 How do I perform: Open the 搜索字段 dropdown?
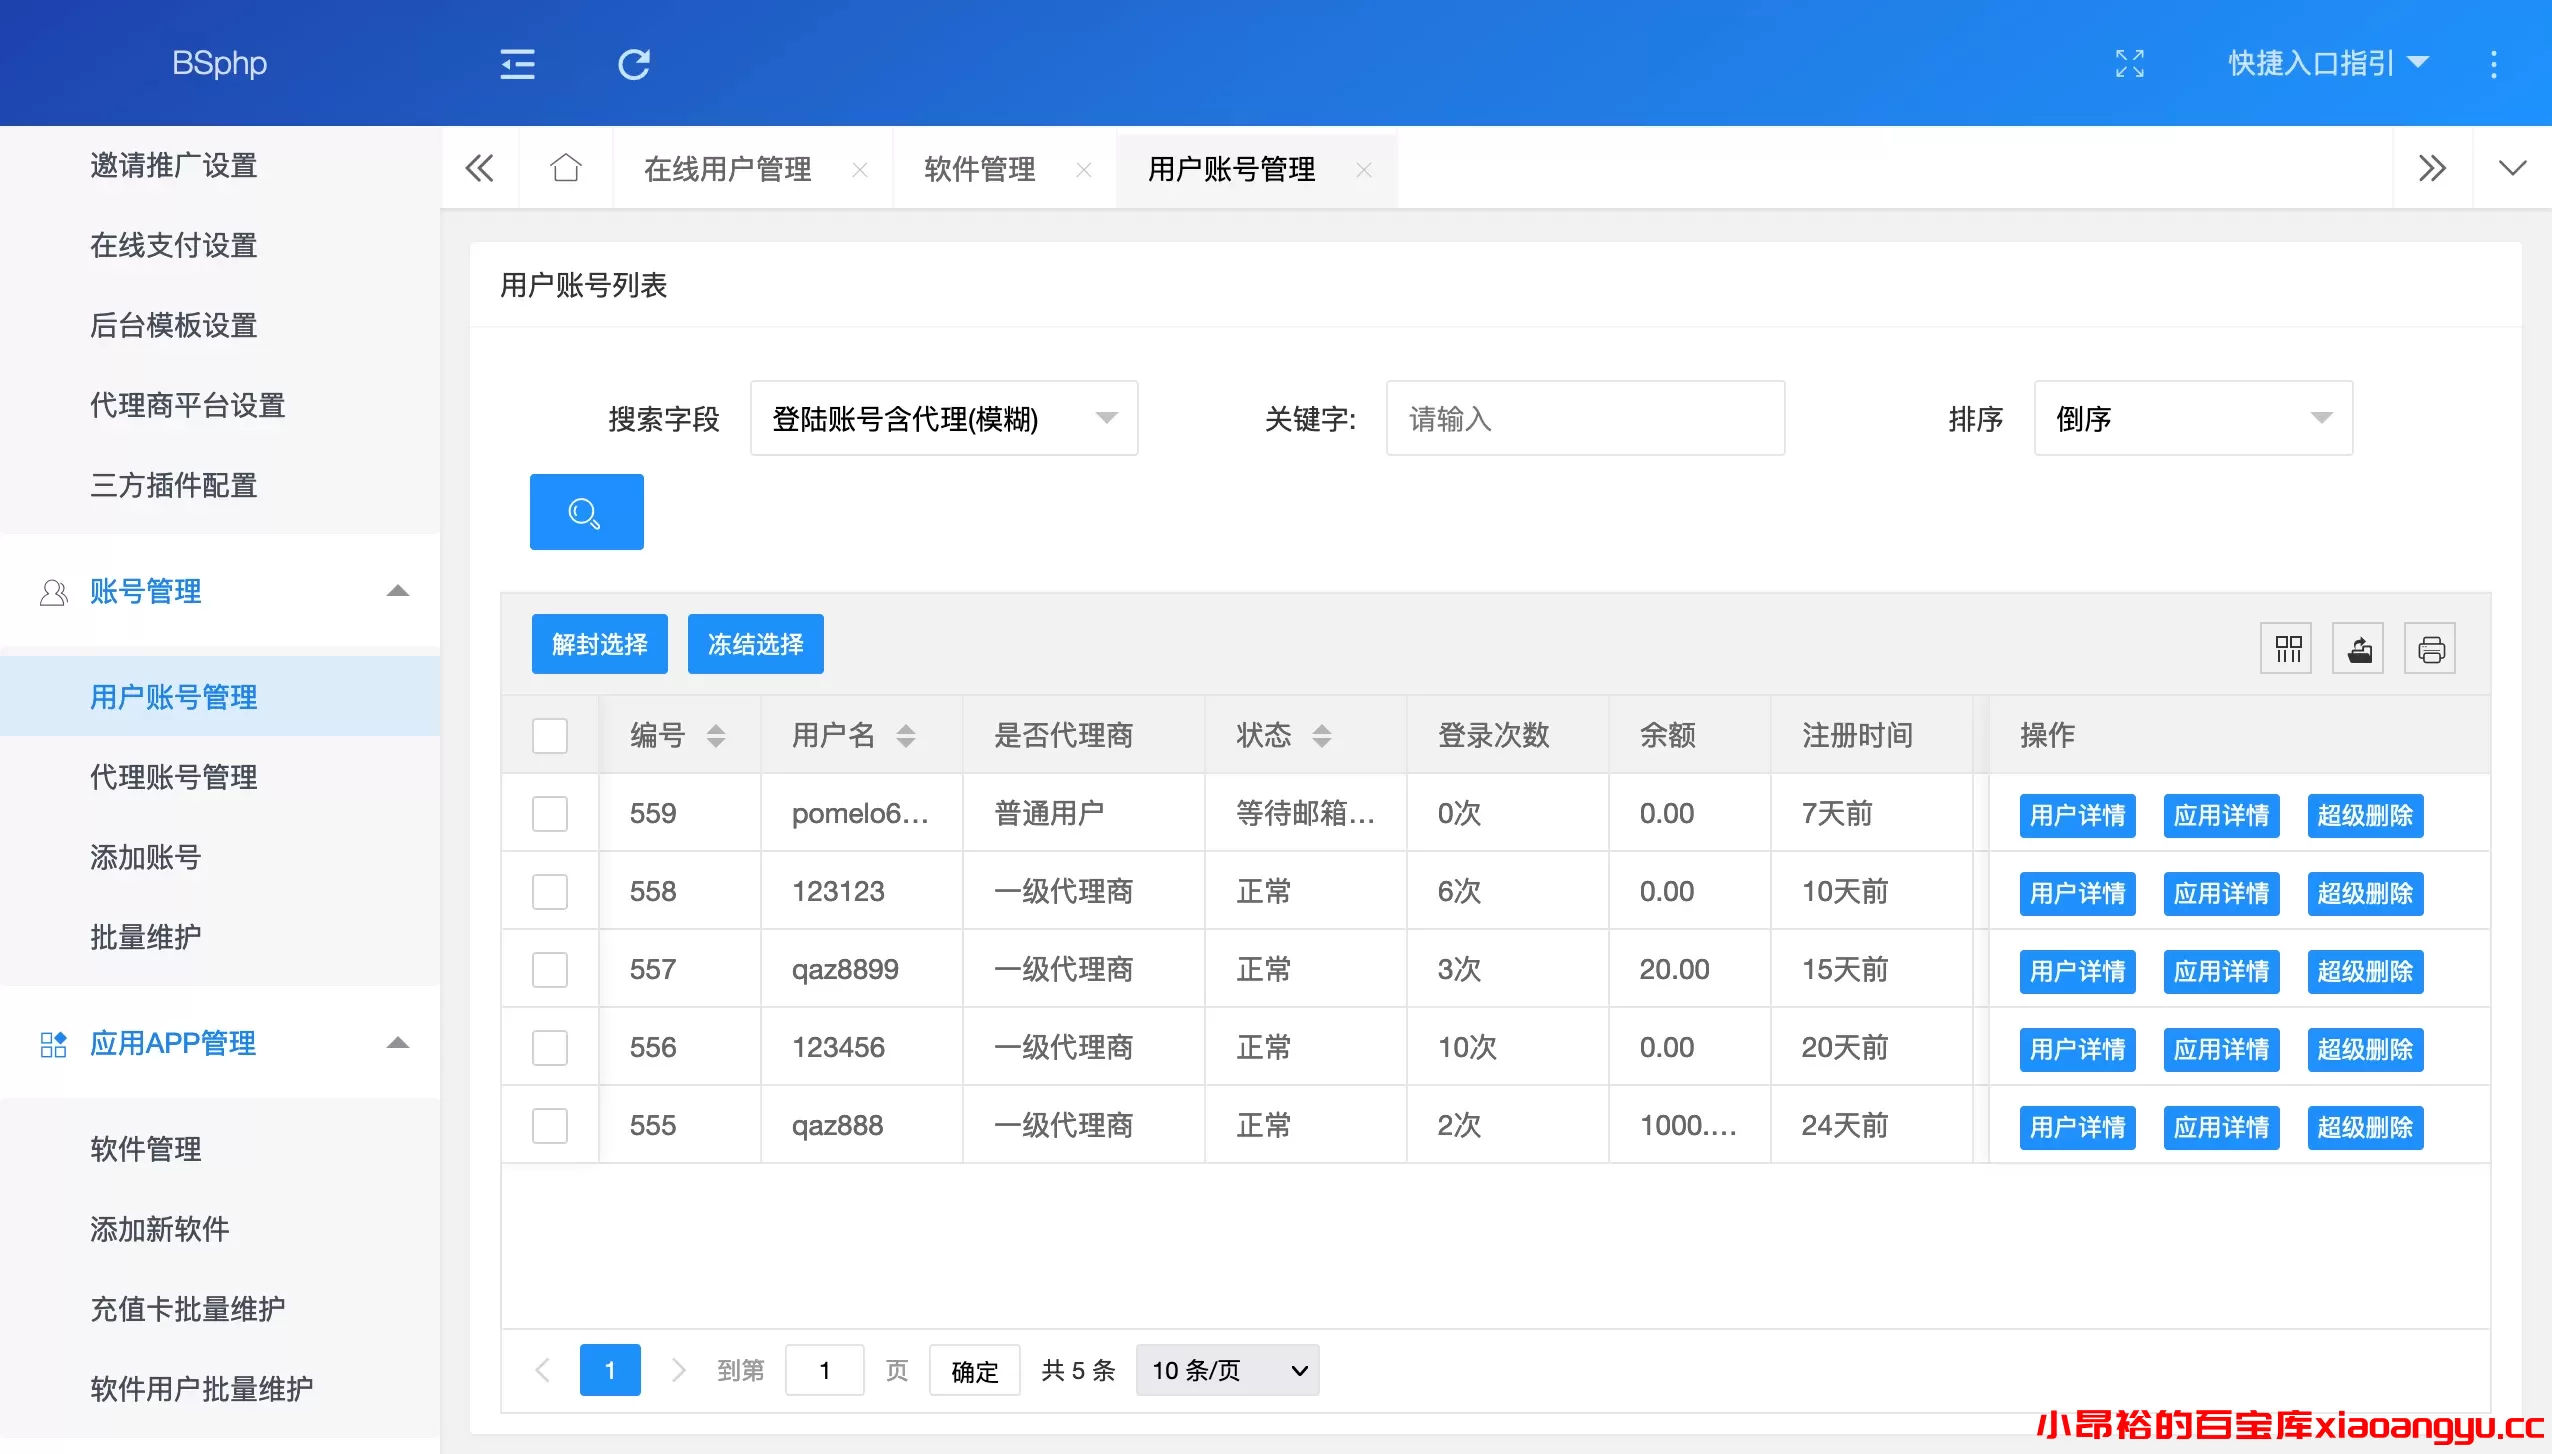(x=941, y=418)
